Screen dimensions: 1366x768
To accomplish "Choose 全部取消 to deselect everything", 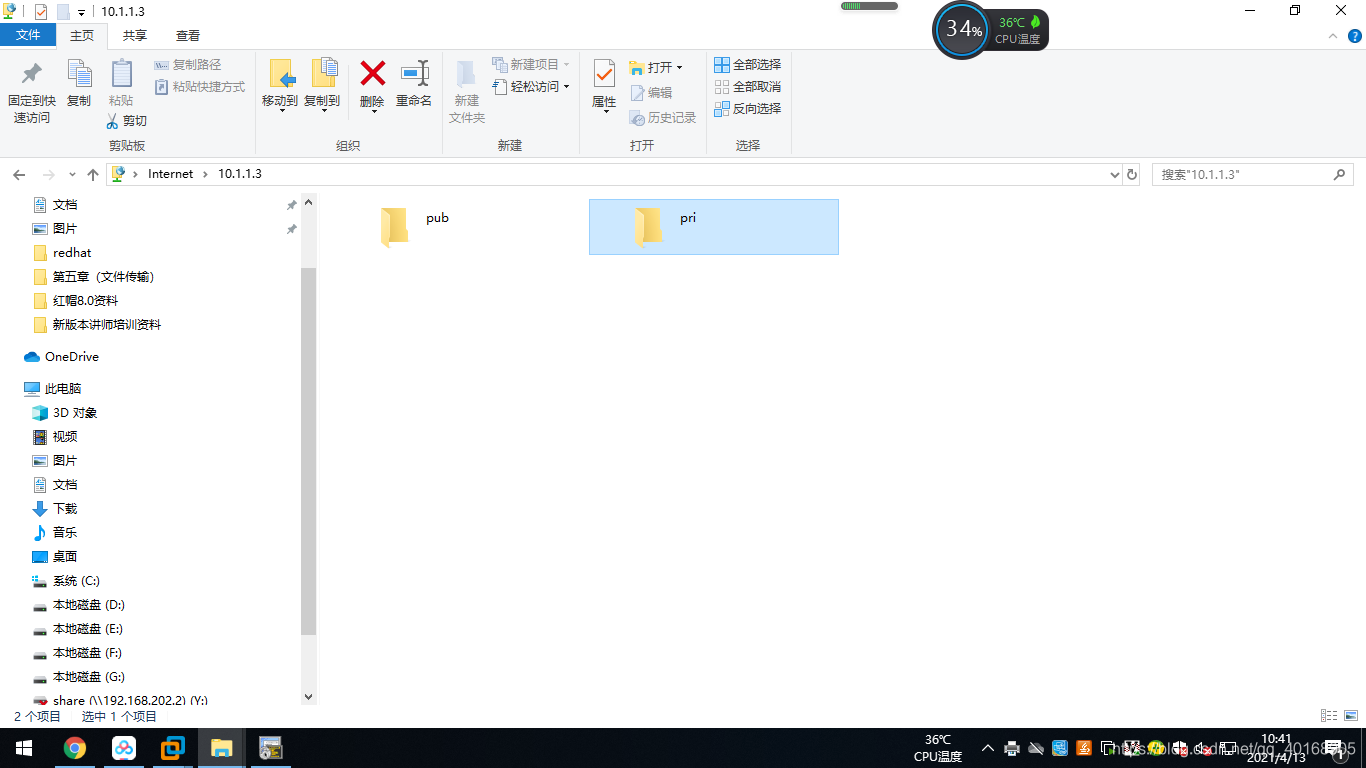I will point(747,87).
